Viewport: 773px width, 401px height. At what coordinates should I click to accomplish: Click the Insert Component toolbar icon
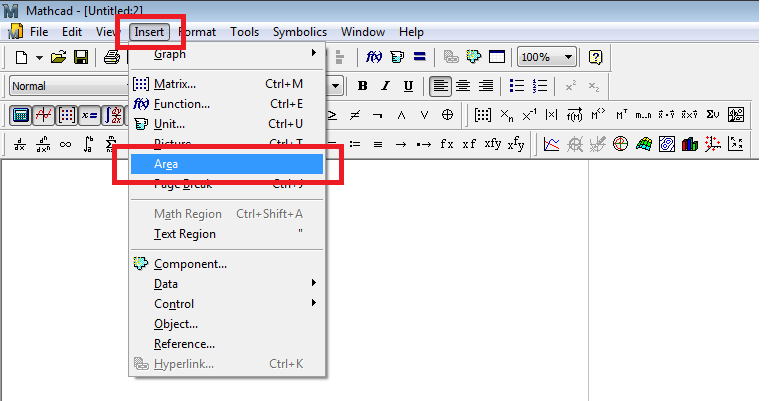tap(473, 57)
